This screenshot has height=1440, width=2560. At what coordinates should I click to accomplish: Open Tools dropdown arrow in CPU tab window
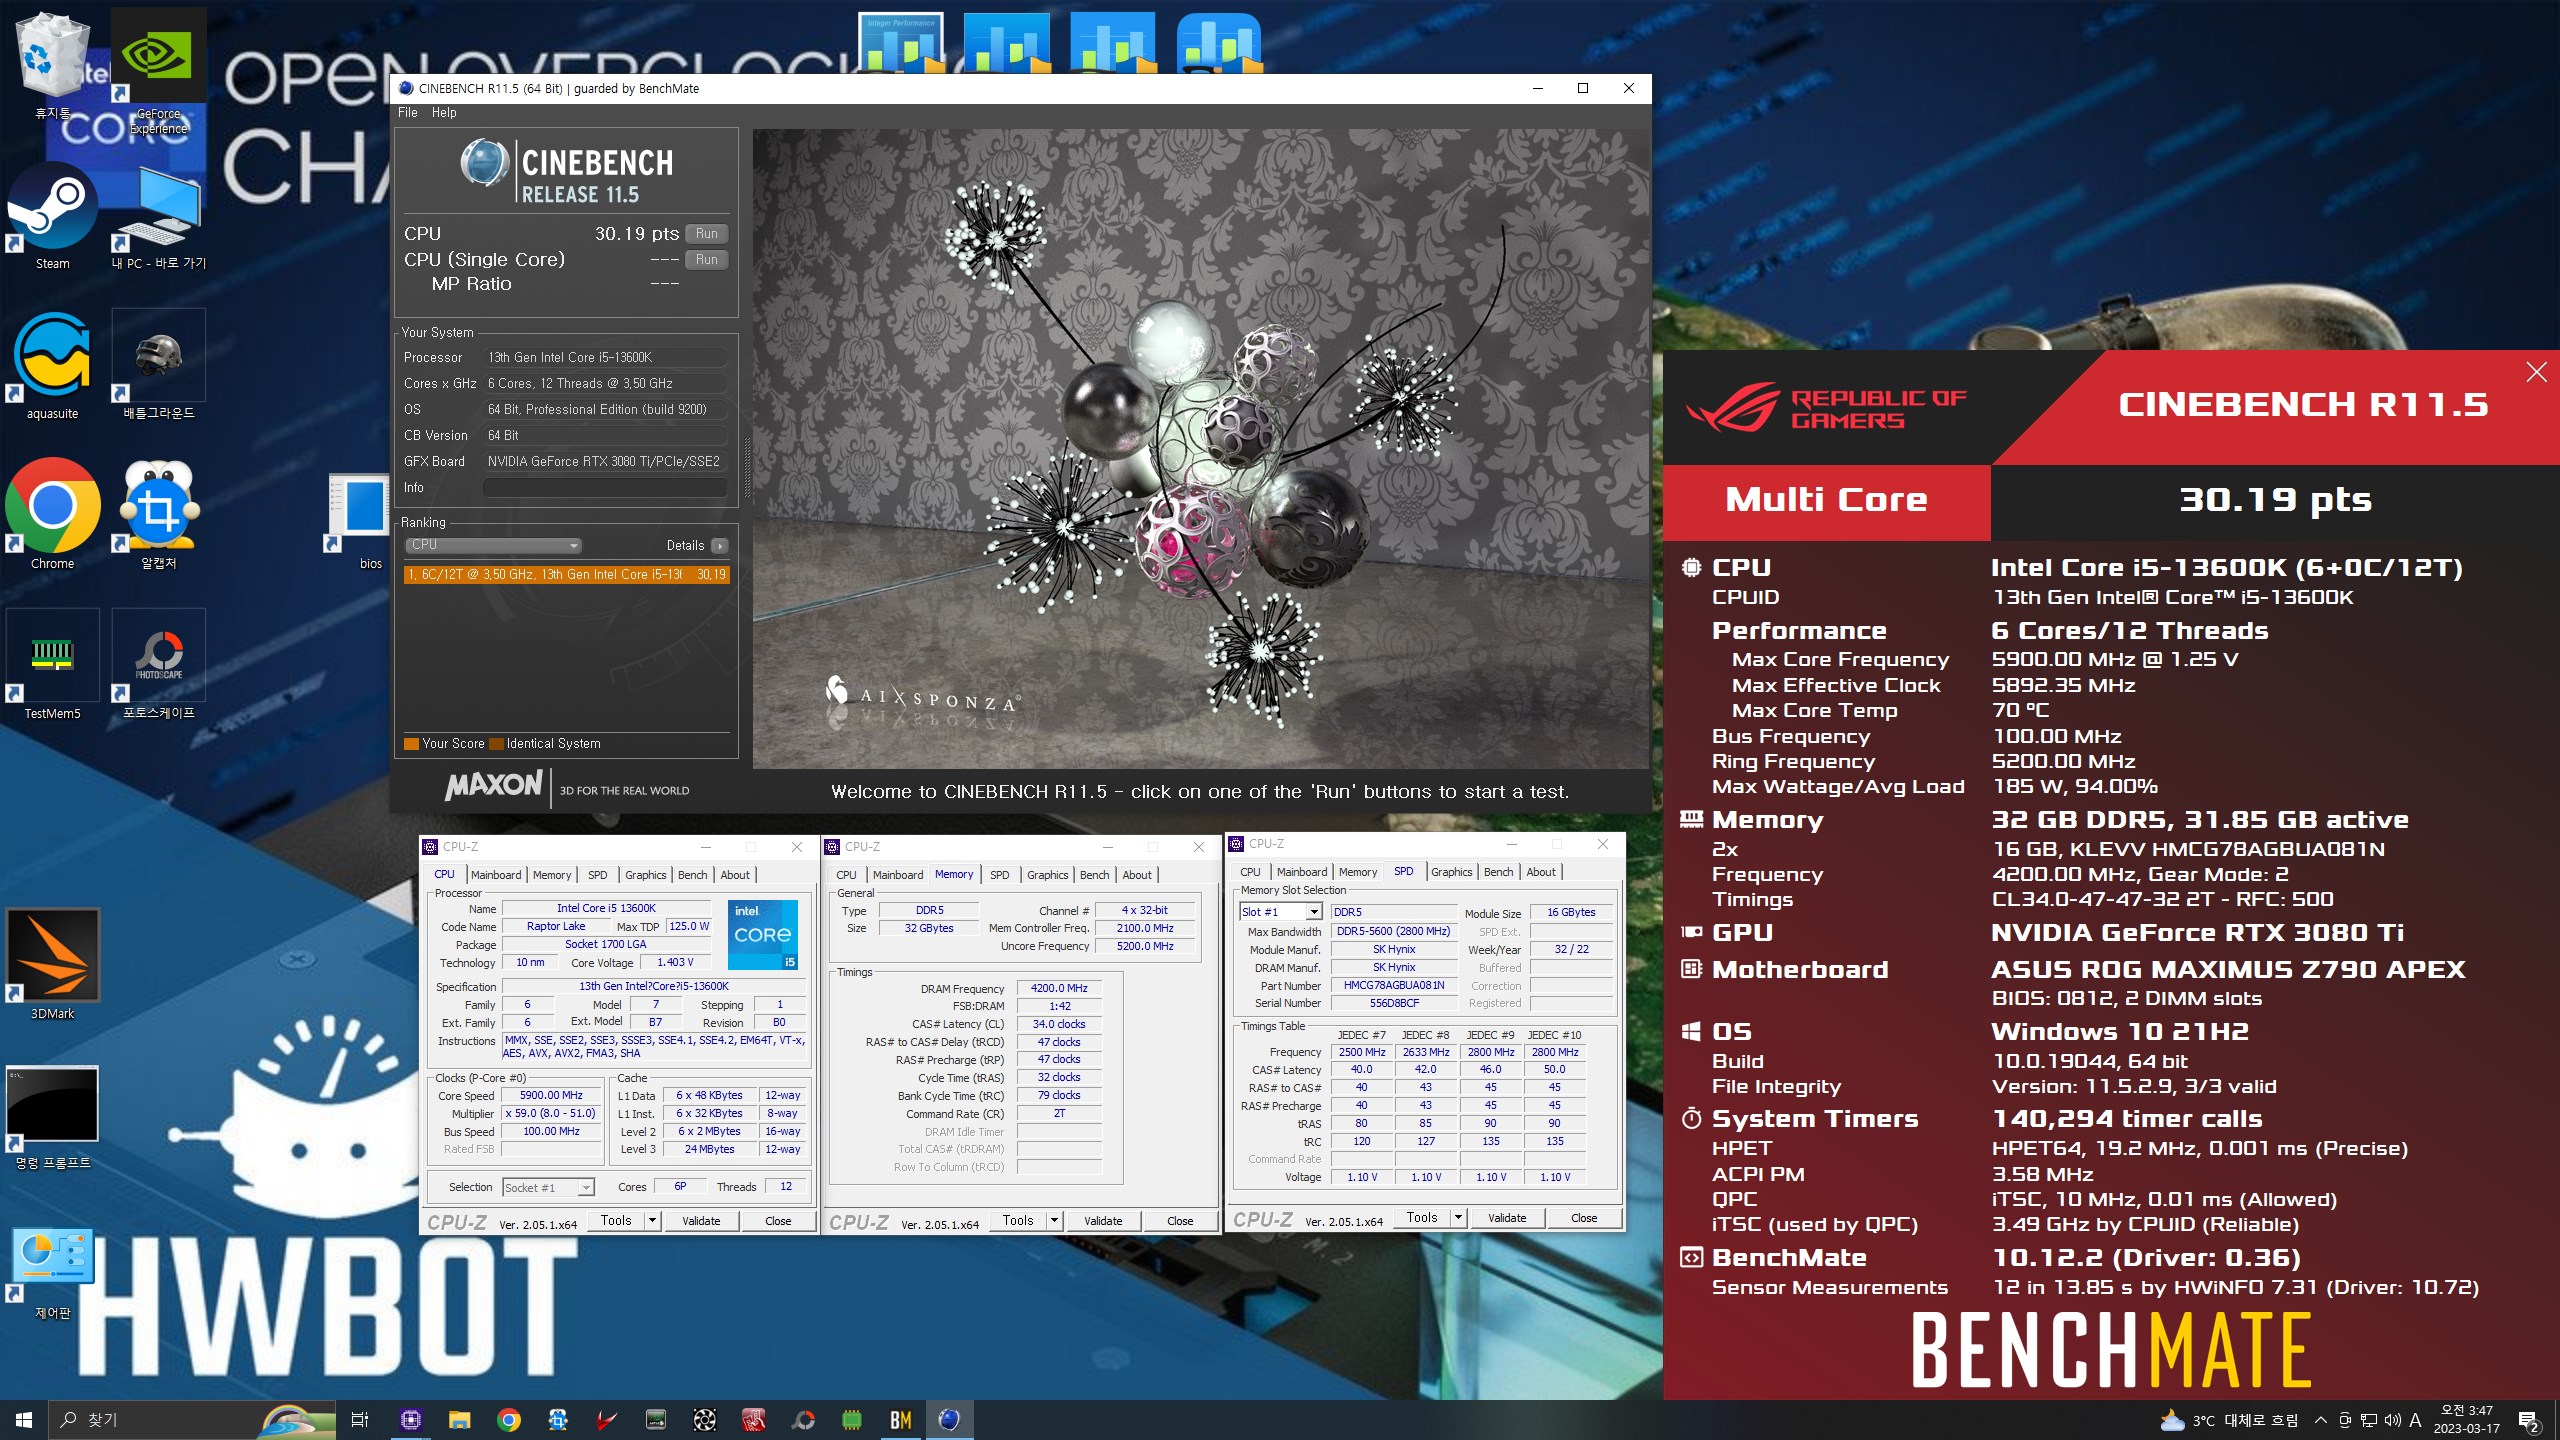point(652,1220)
